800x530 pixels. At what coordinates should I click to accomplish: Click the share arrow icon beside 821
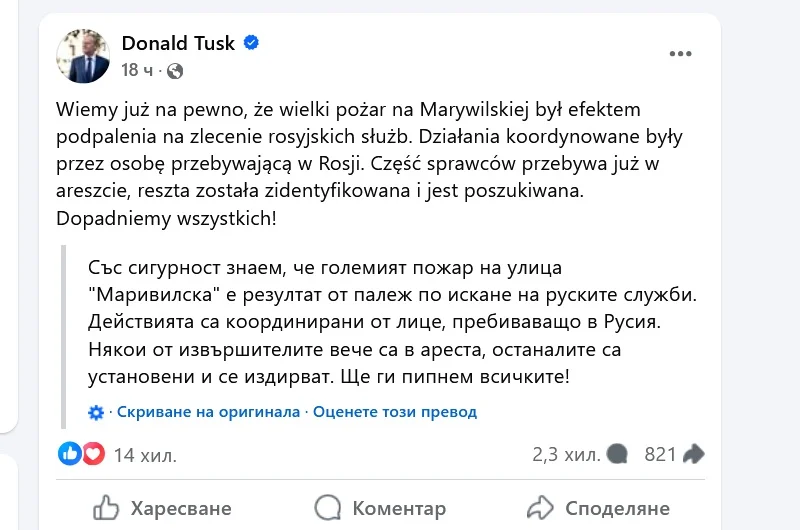click(693, 455)
